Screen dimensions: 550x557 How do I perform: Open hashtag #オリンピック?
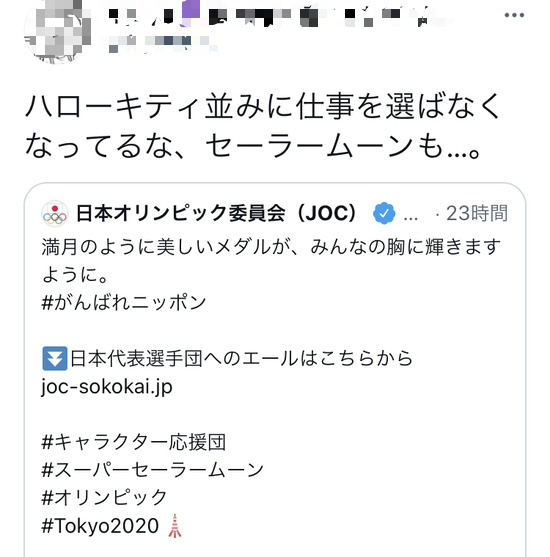[104, 498]
